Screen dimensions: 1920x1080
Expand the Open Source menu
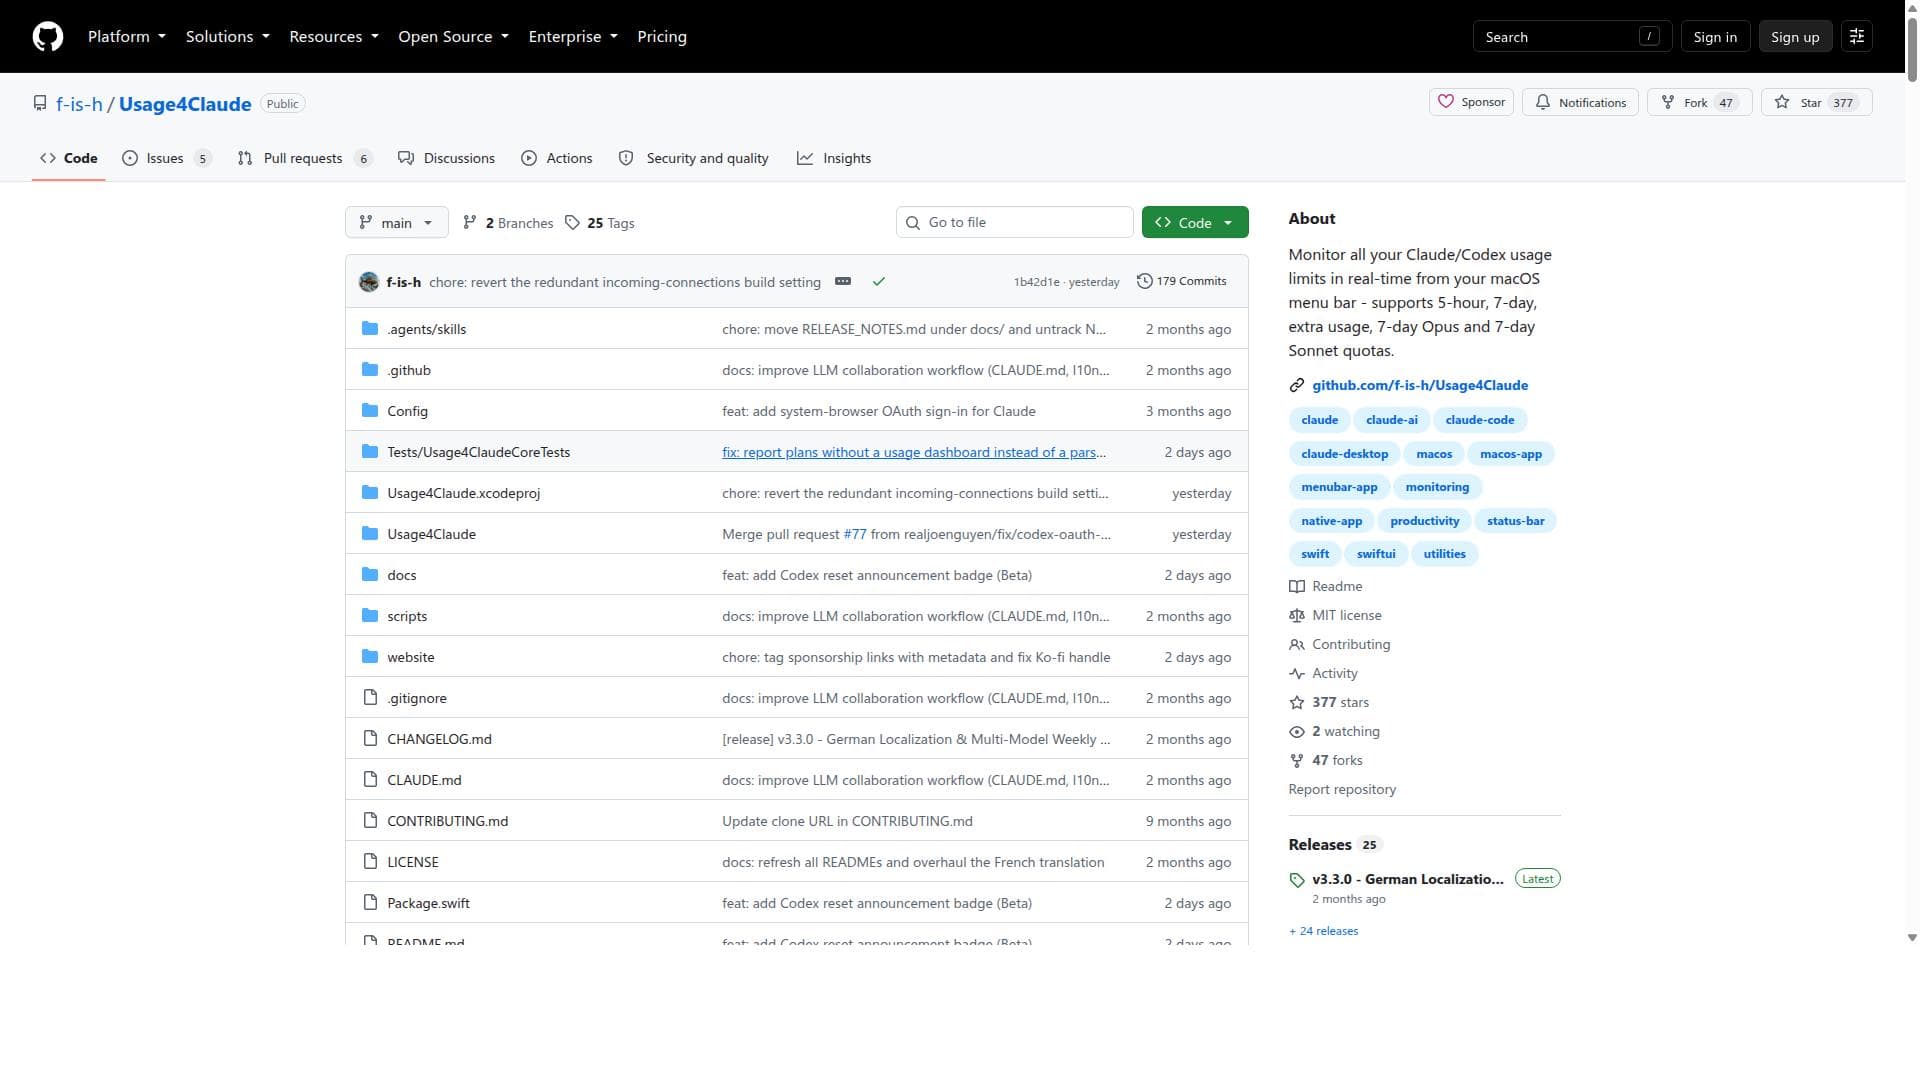[x=453, y=37]
